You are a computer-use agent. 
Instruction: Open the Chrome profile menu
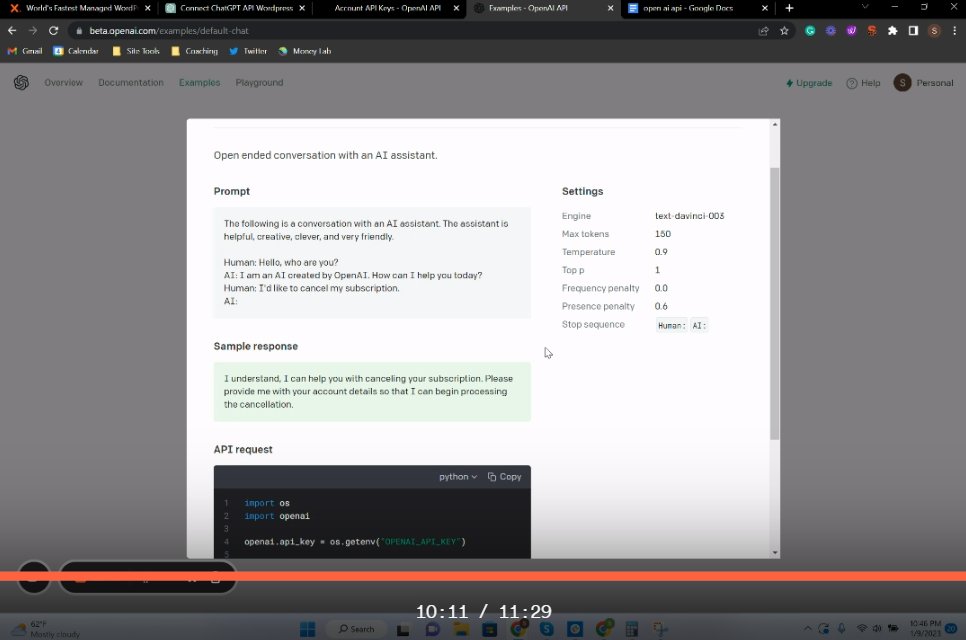coord(934,30)
